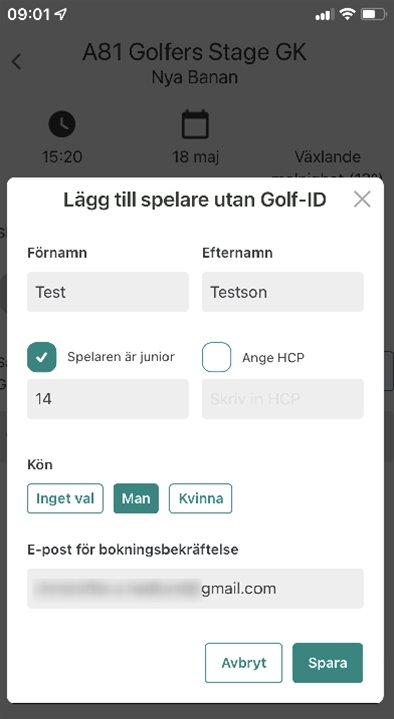
Task: Tap the clock icon above 15:20
Action: click(62, 124)
